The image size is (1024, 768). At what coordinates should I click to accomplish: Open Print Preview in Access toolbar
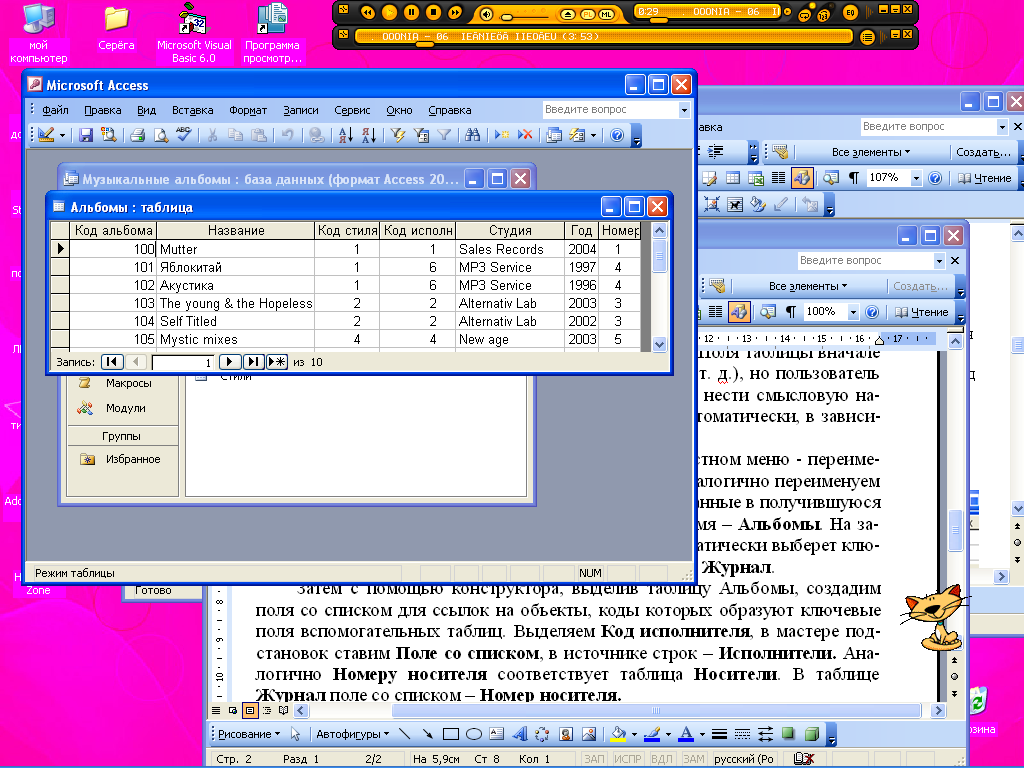(x=161, y=135)
